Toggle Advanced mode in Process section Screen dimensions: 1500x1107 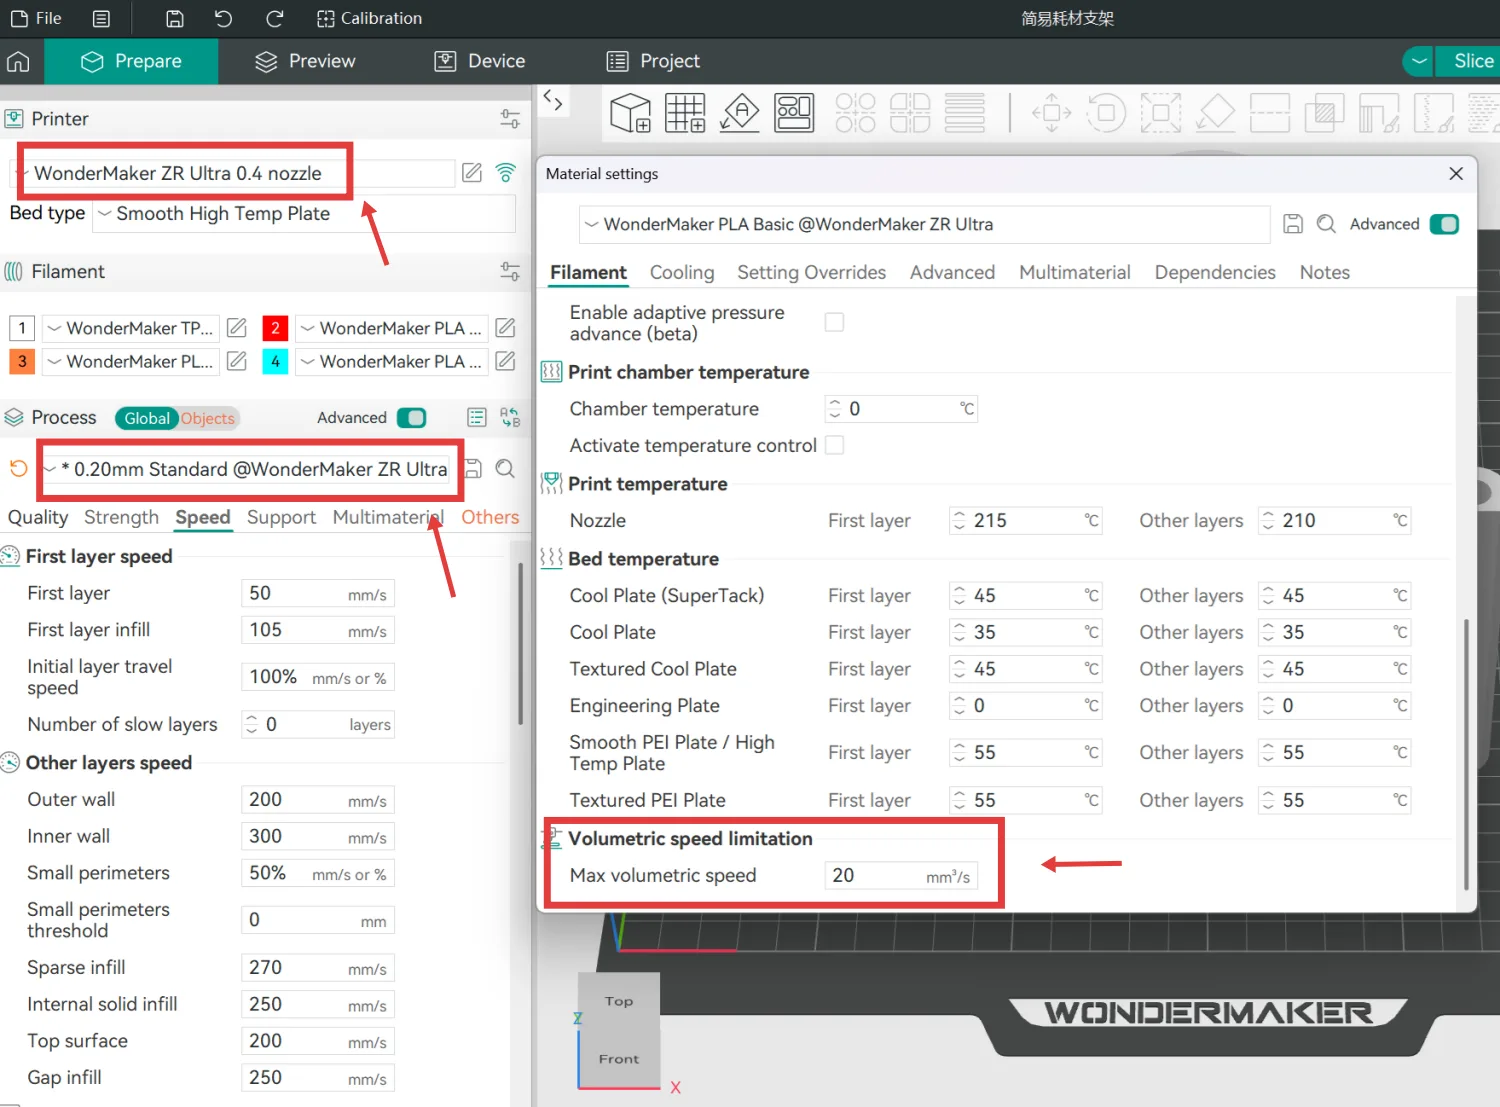click(411, 418)
